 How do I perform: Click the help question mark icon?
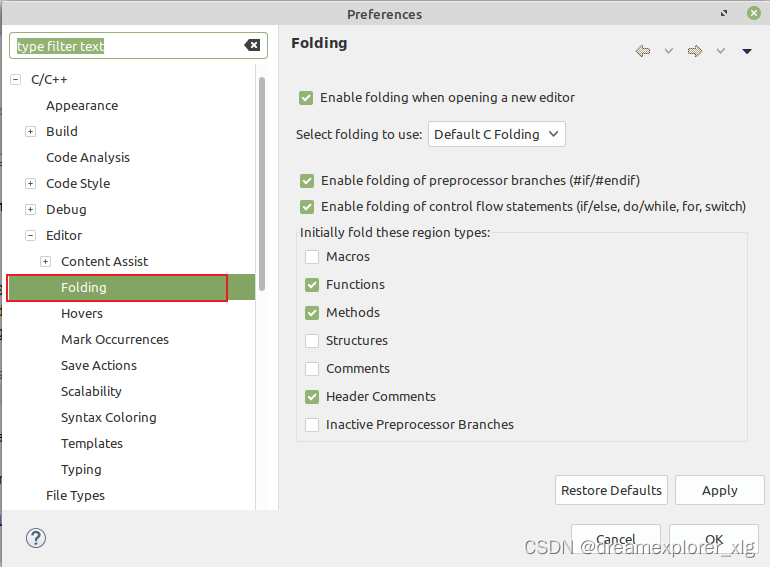click(x=36, y=538)
